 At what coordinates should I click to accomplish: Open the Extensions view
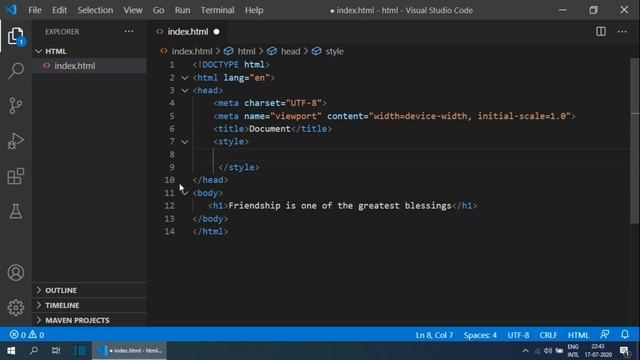pyautogui.click(x=16, y=176)
